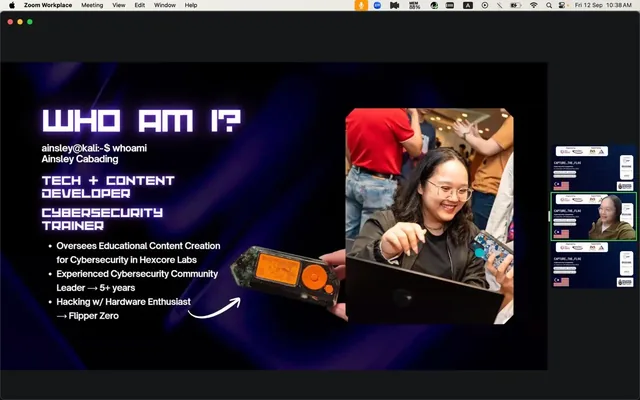The width and height of the screenshot is (640, 400).
Task: Click the Apple logo menu
Action: coord(11,5)
